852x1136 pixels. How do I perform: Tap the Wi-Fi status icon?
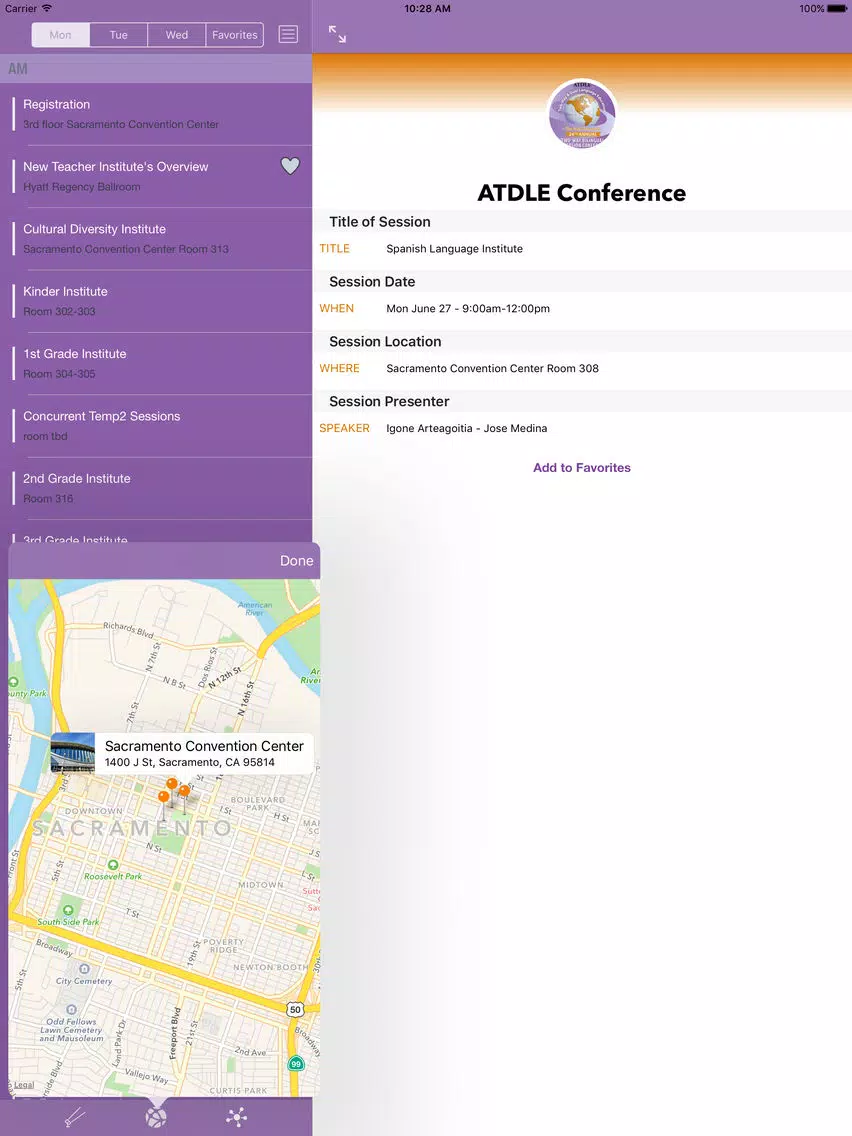pyautogui.click(x=47, y=9)
